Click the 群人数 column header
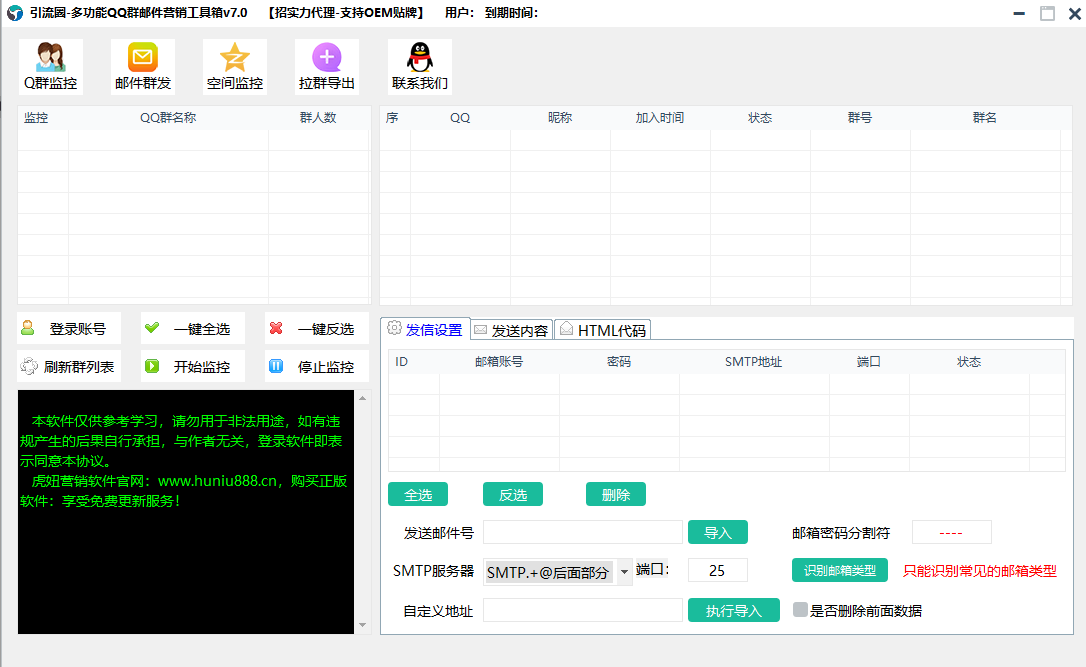Viewport: 1086px width, 667px height. 318,118
